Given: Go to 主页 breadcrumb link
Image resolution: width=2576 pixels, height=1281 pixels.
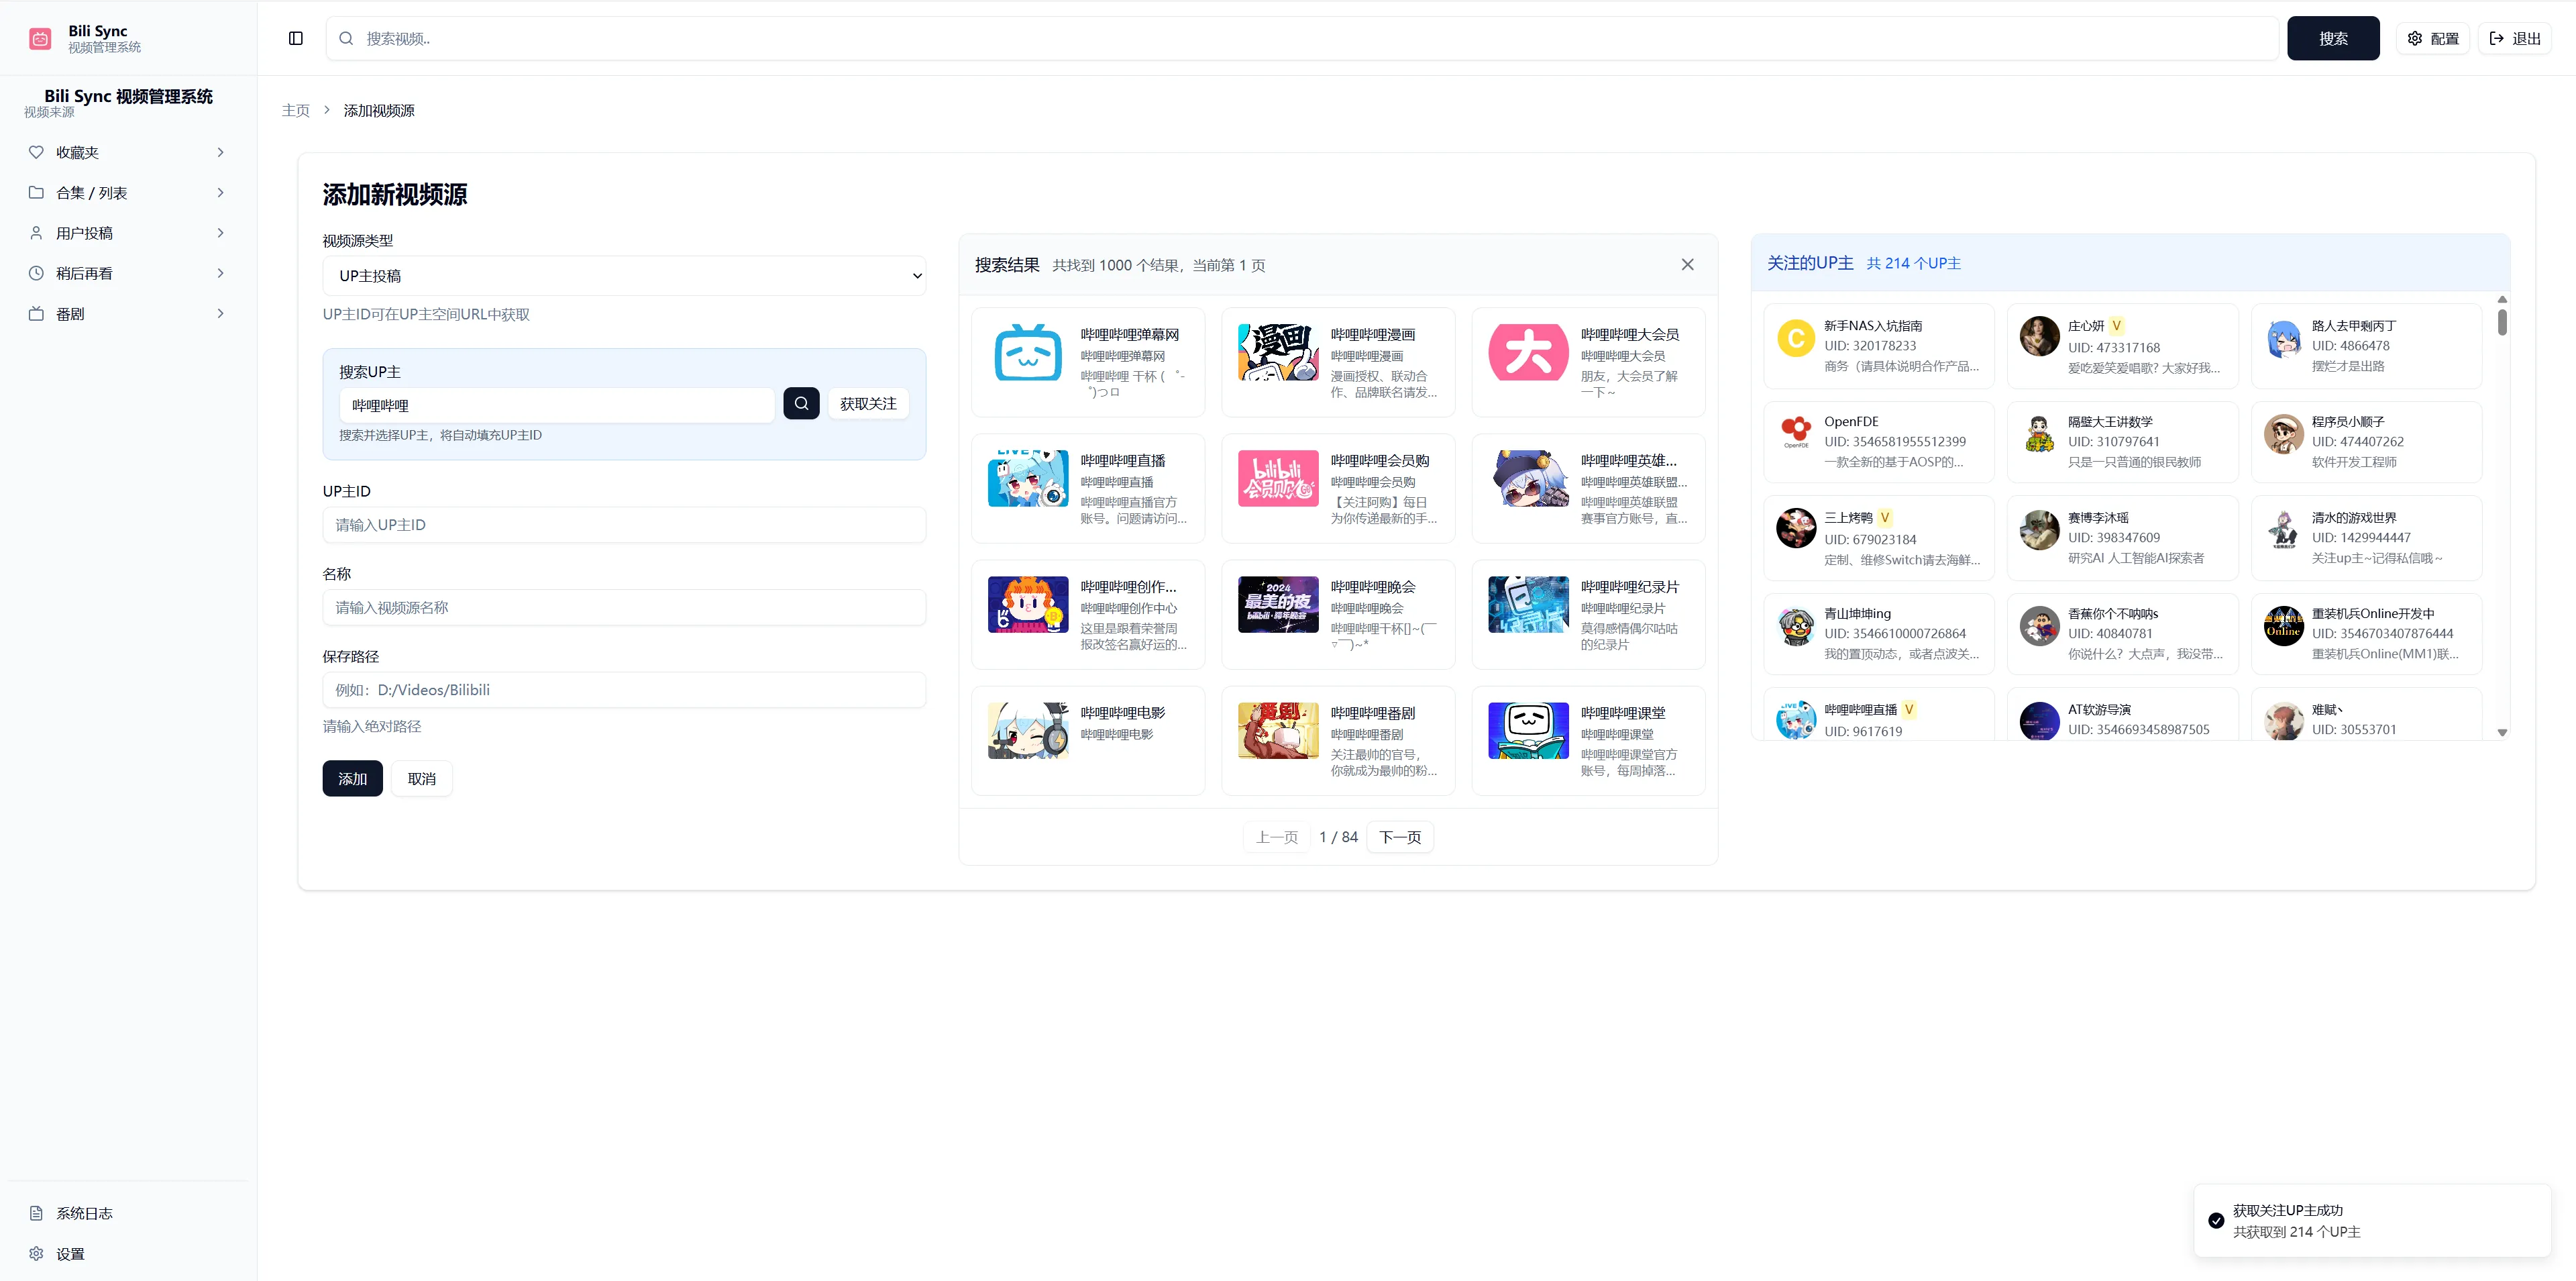Looking at the screenshot, I should coord(296,110).
